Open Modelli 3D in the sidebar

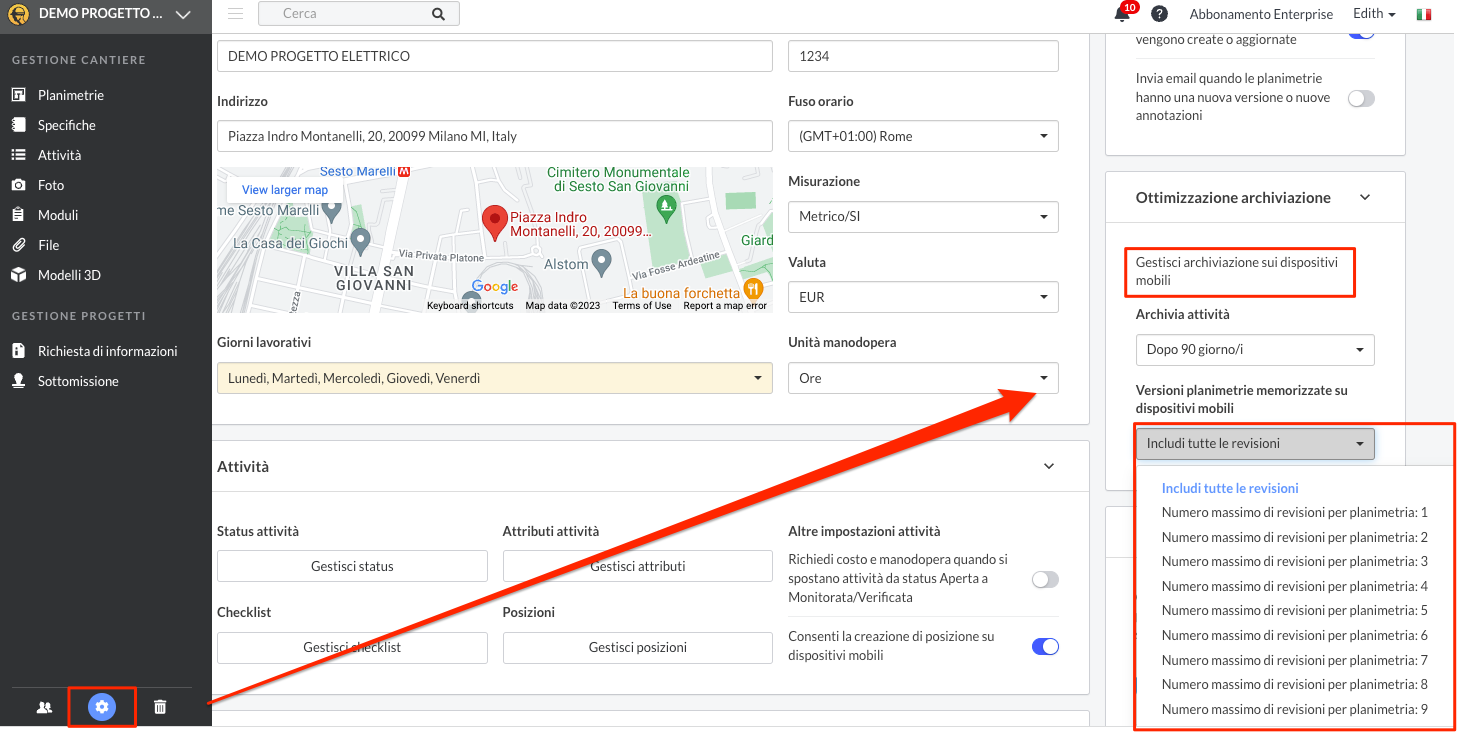(x=69, y=275)
